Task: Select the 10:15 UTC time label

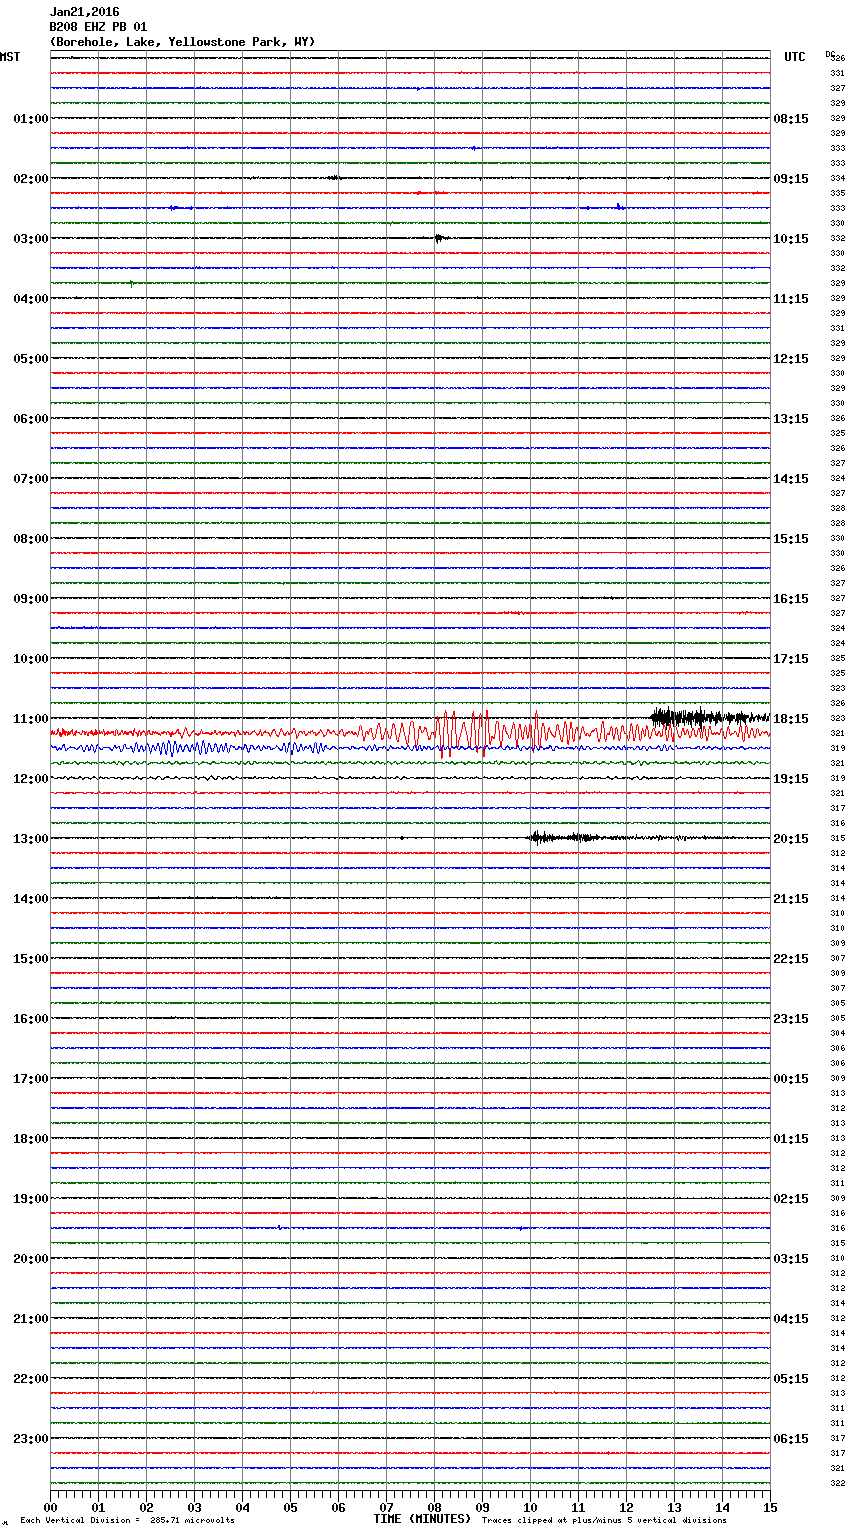Action: tap(791, 239)
